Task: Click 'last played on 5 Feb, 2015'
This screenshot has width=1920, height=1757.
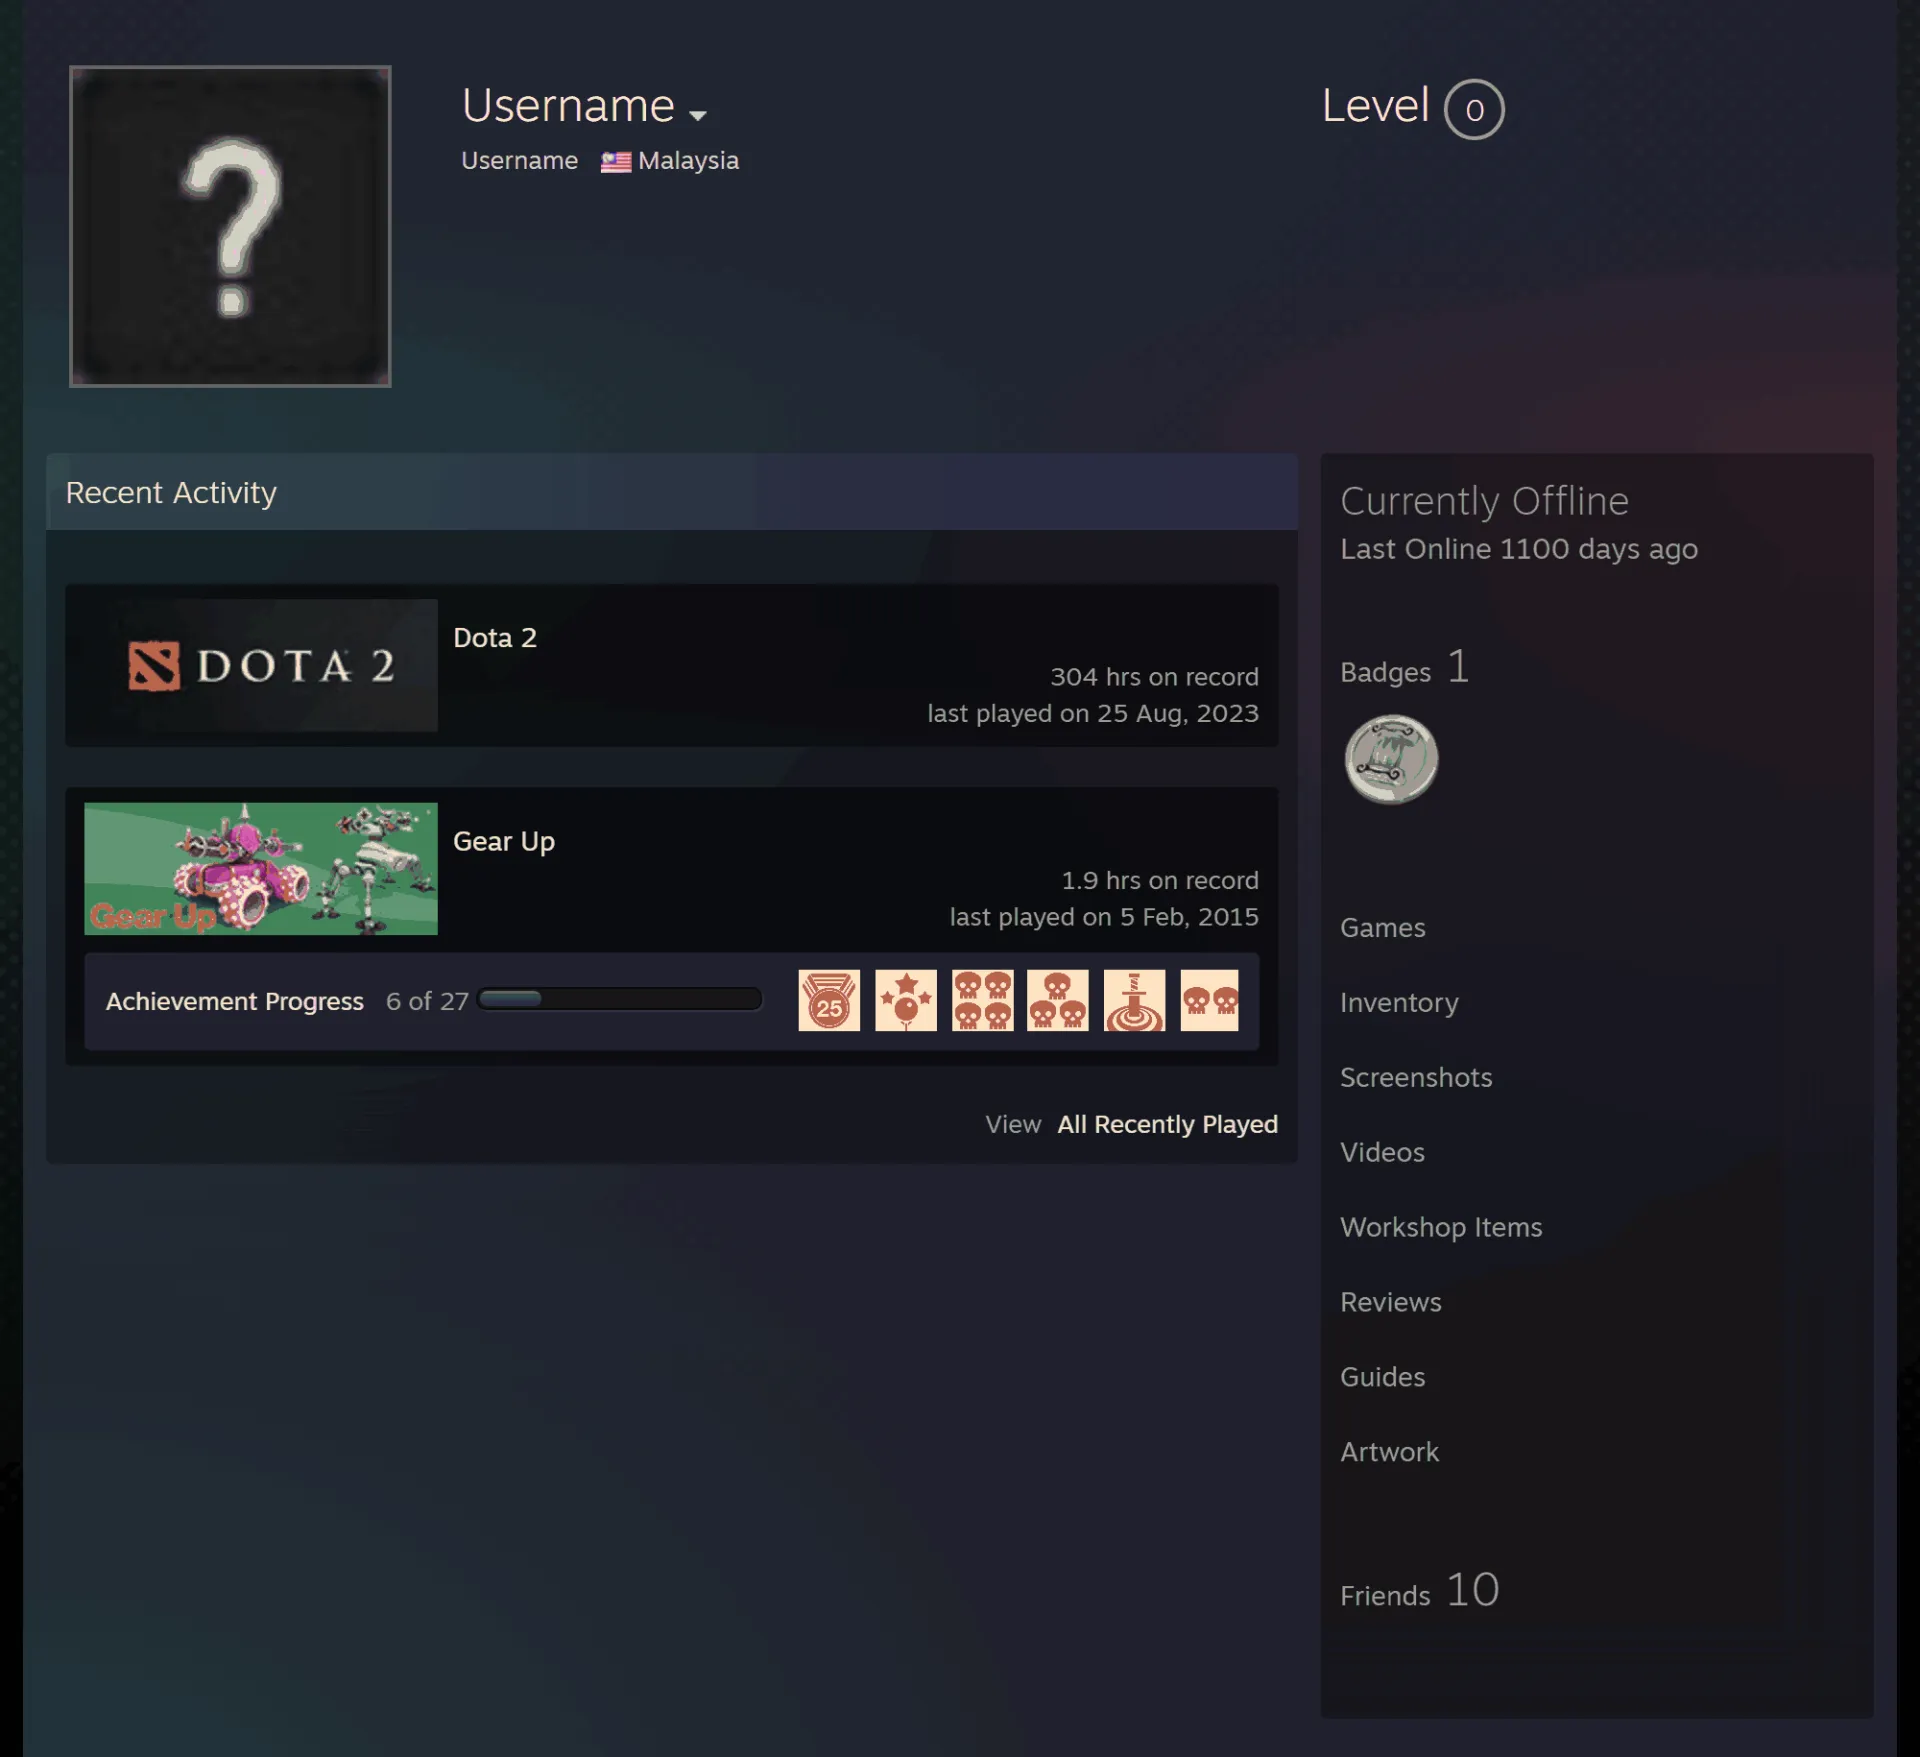Action: coord(1104,918)
